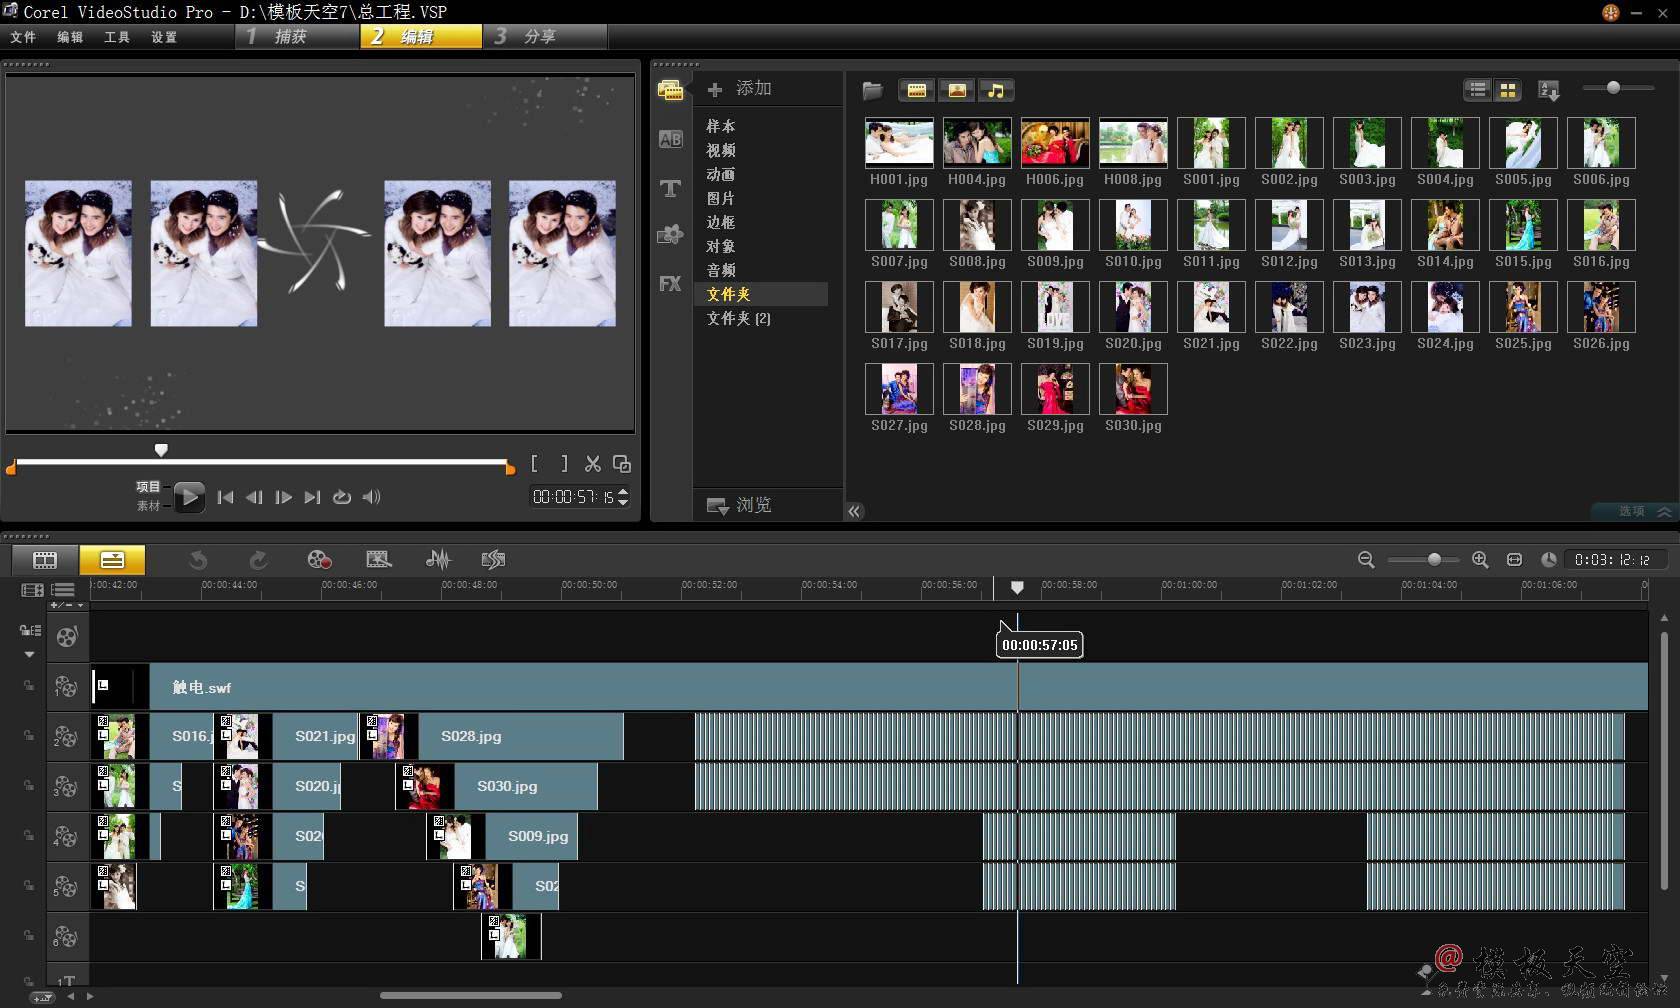
Task: Enlarge the preview window icon
Action: click(621, 464)
